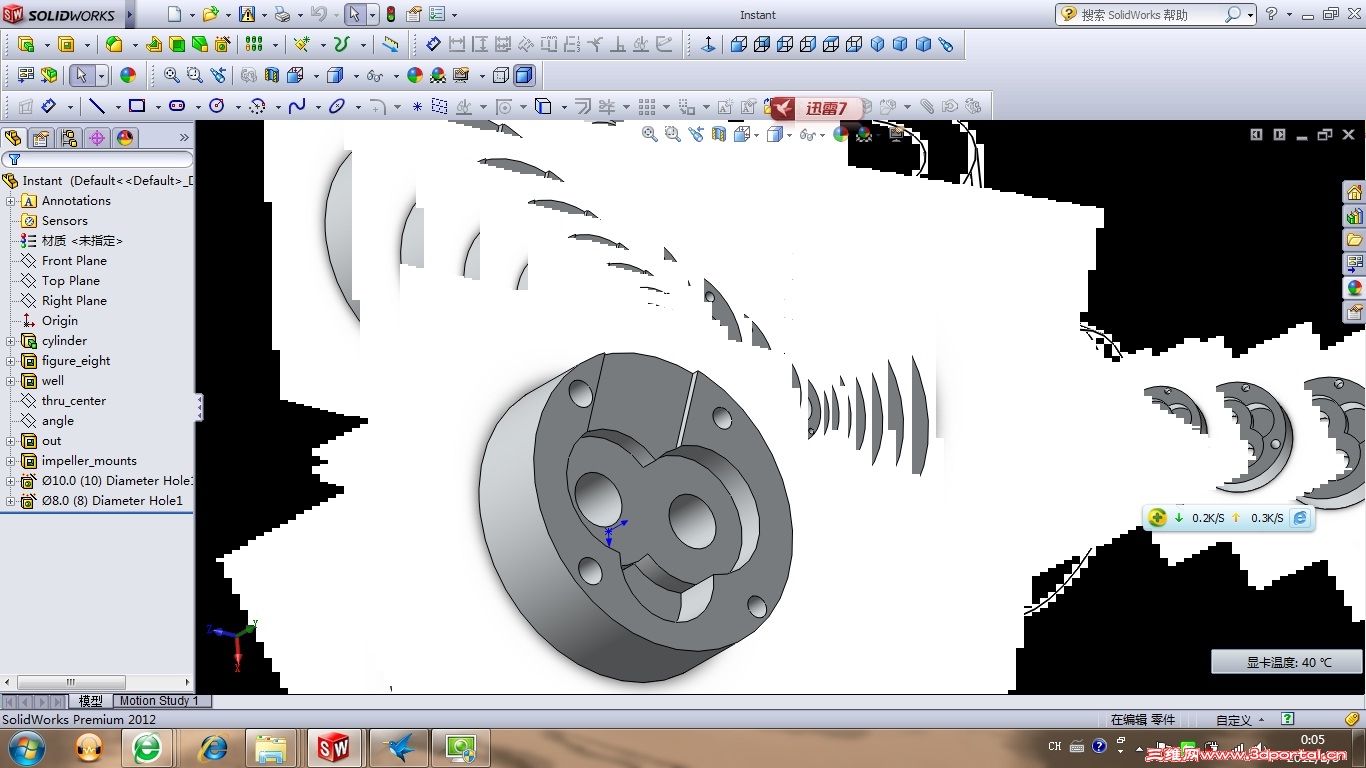The image size is (1366, 768).
Task: Click the Zoom to Area icon in the View toolbar
Action: [195, 75]
